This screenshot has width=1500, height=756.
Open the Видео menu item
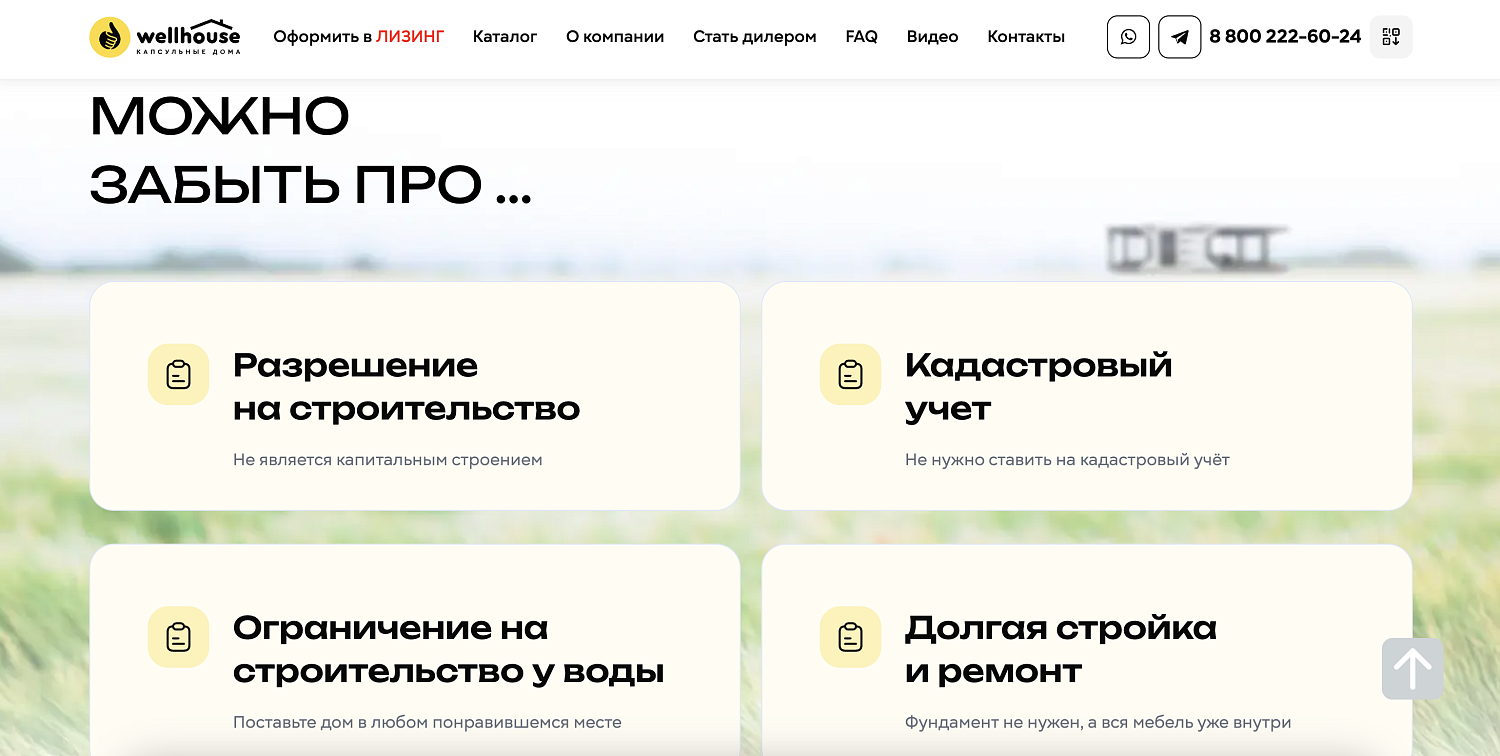tap(931, 36)
